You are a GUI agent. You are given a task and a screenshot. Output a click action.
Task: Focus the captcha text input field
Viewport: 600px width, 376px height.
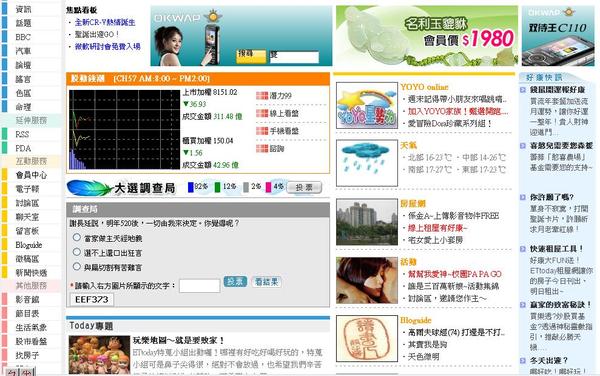(199, 286)
